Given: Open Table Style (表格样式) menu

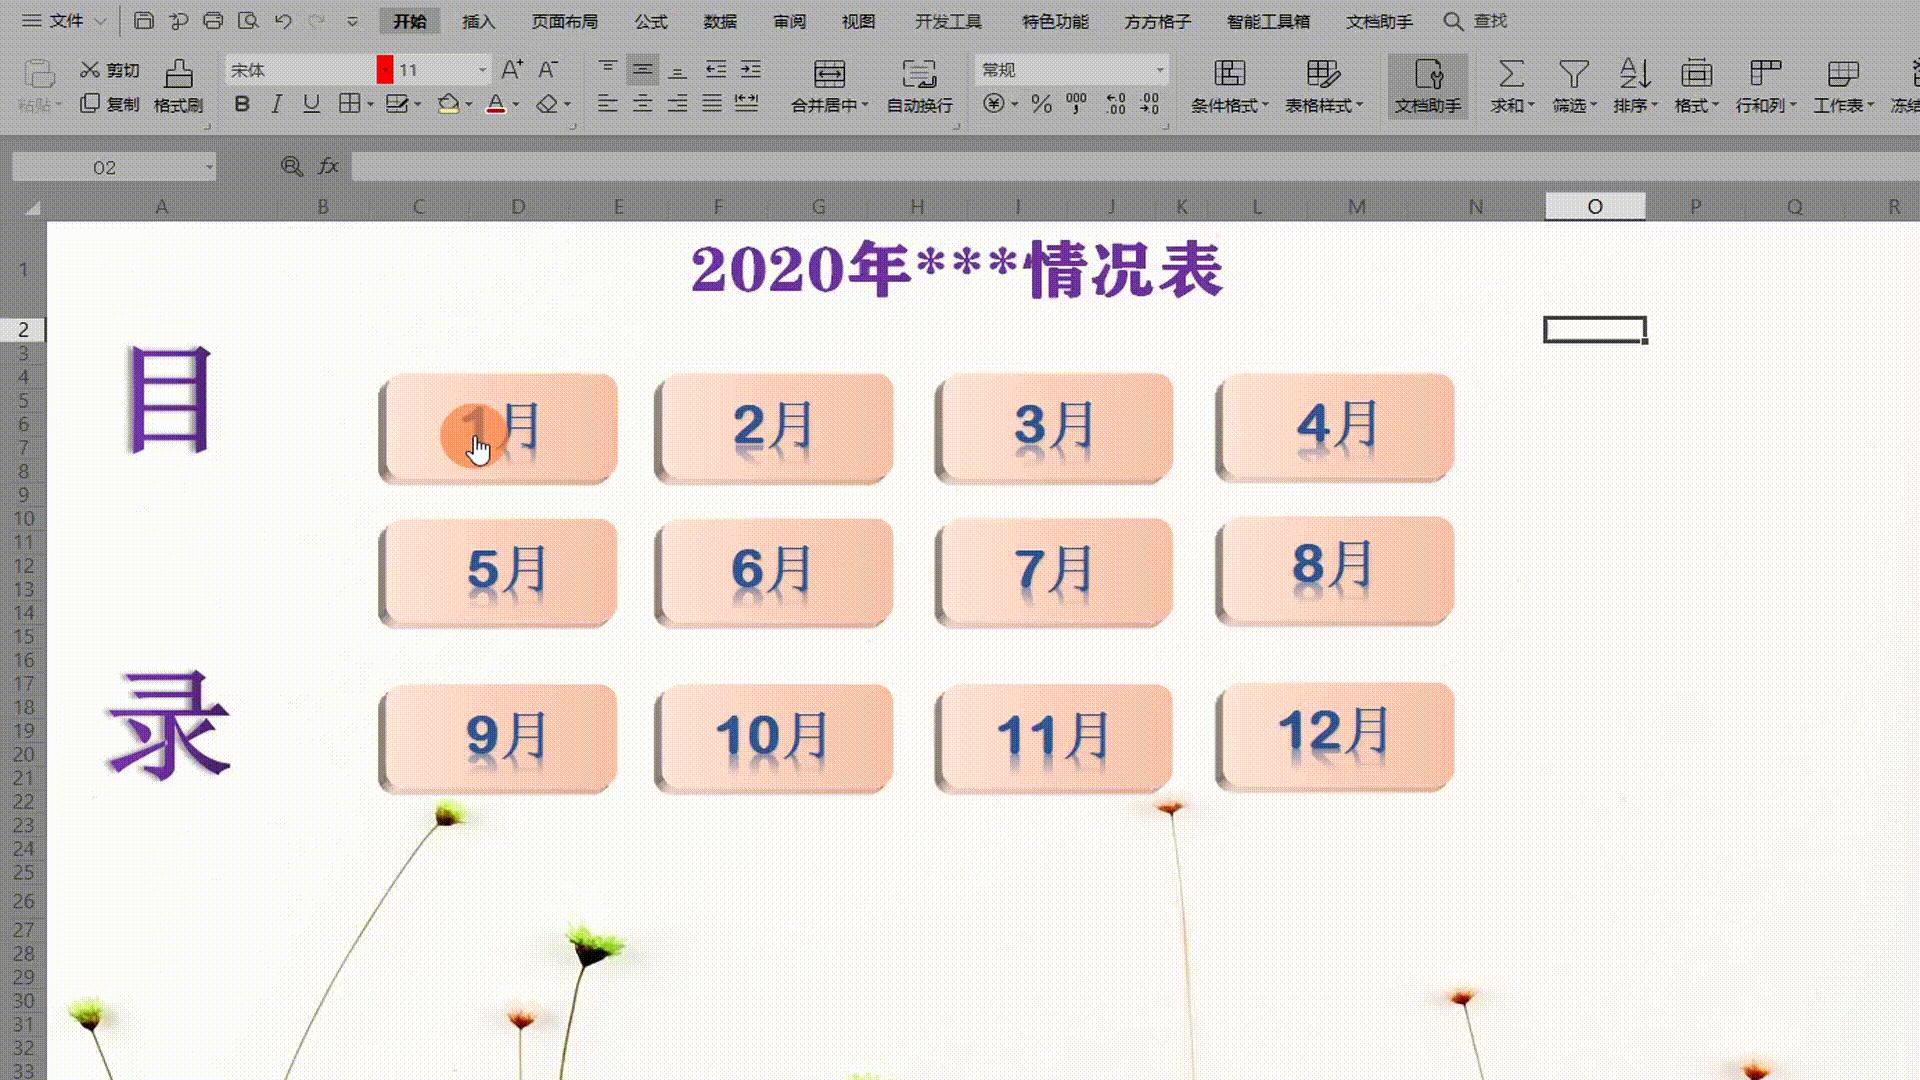Looking at the screenshot, I should [1323, 85].
